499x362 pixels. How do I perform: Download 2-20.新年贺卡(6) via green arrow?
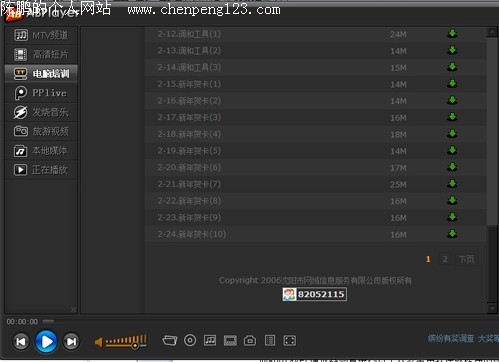(x=452, y=167)
